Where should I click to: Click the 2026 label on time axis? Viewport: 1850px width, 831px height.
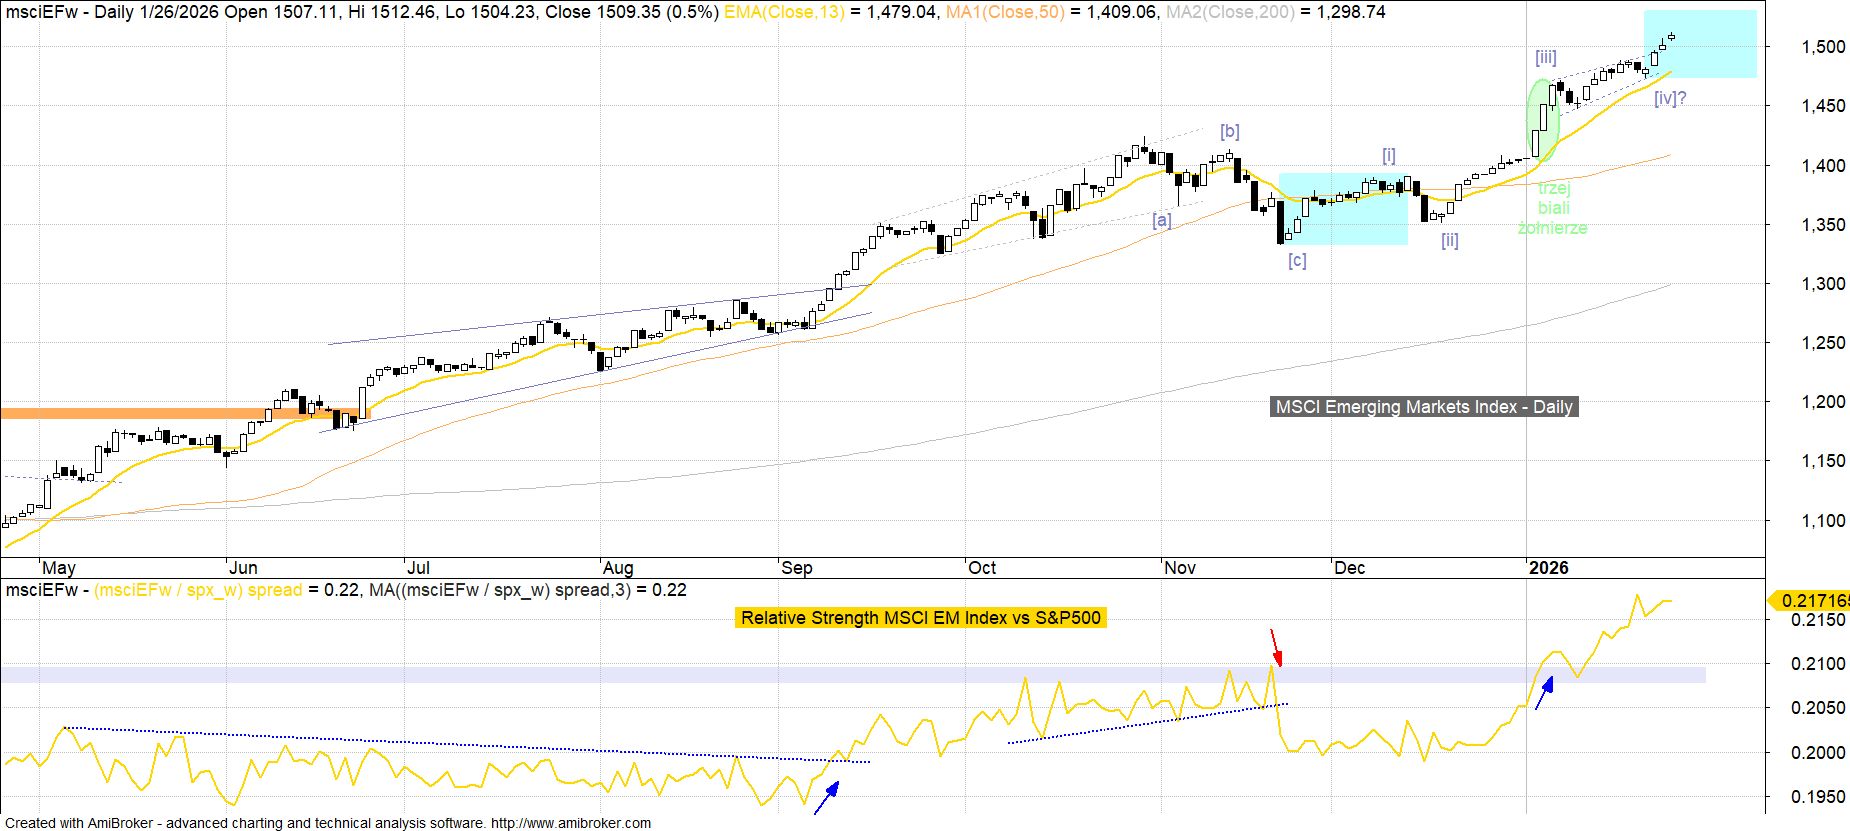click(x=1549, y=568)
